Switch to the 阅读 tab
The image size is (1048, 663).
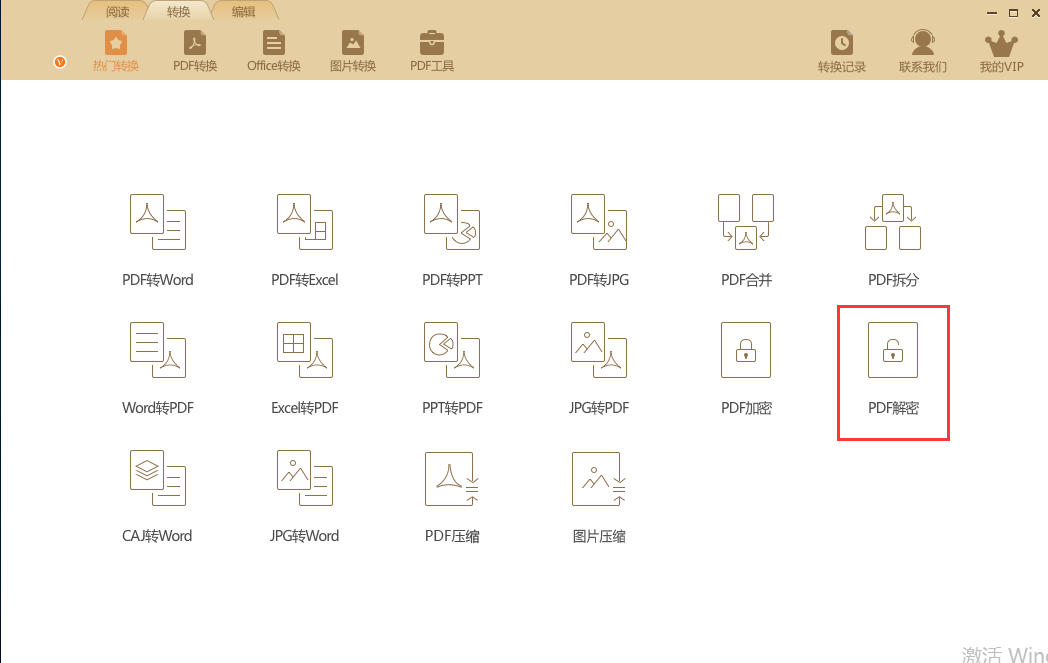[118, 12]
